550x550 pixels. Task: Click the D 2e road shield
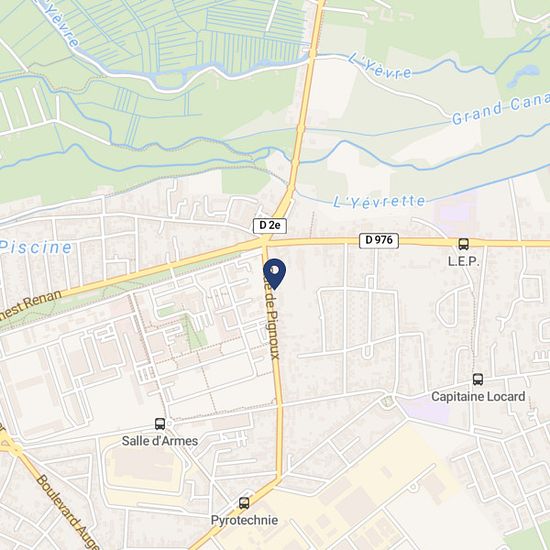coord(270,226)
